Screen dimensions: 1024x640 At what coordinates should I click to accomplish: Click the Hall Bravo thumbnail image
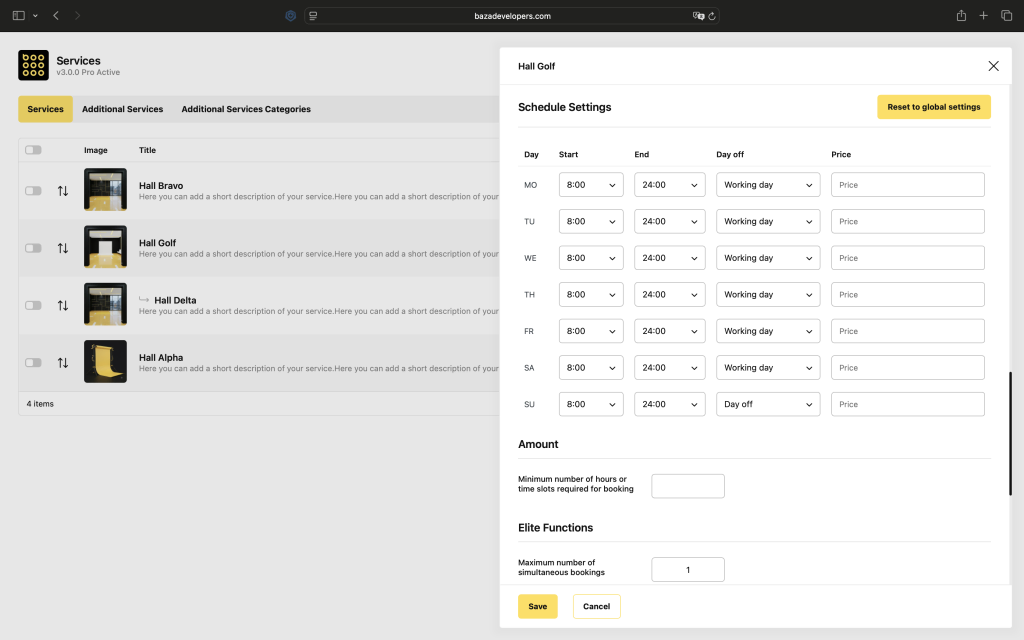105,189
